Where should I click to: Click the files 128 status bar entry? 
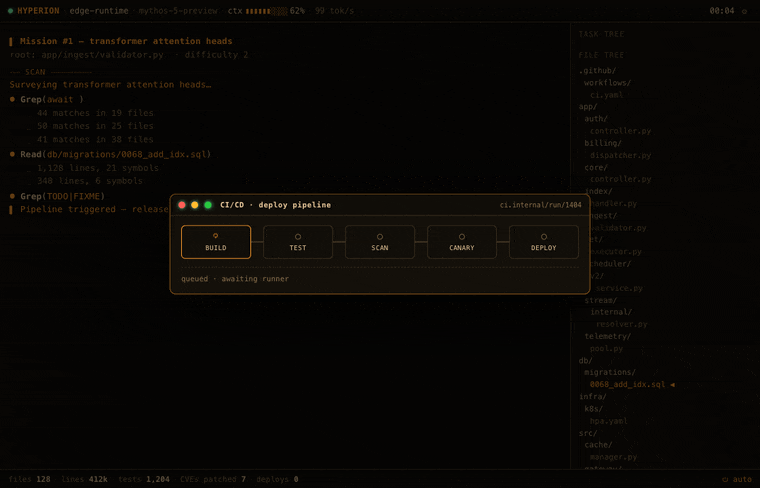(30, 479)
